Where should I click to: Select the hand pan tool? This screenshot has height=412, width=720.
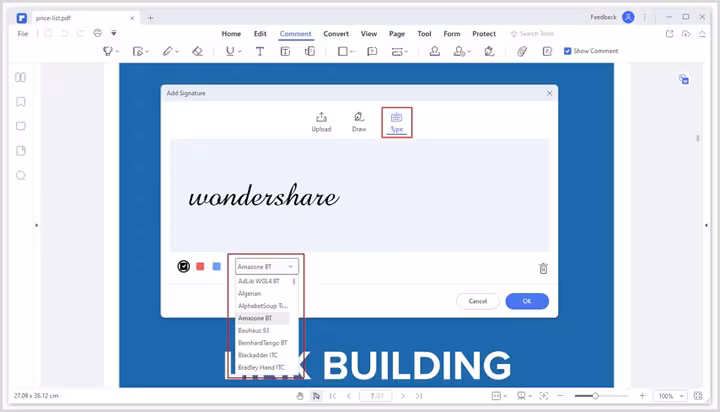pyautogui.click(x=300, y=396)
